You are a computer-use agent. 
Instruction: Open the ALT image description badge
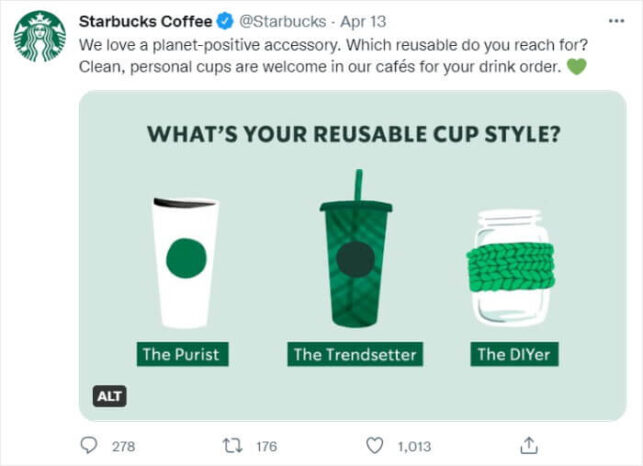(x=109, y=397)
